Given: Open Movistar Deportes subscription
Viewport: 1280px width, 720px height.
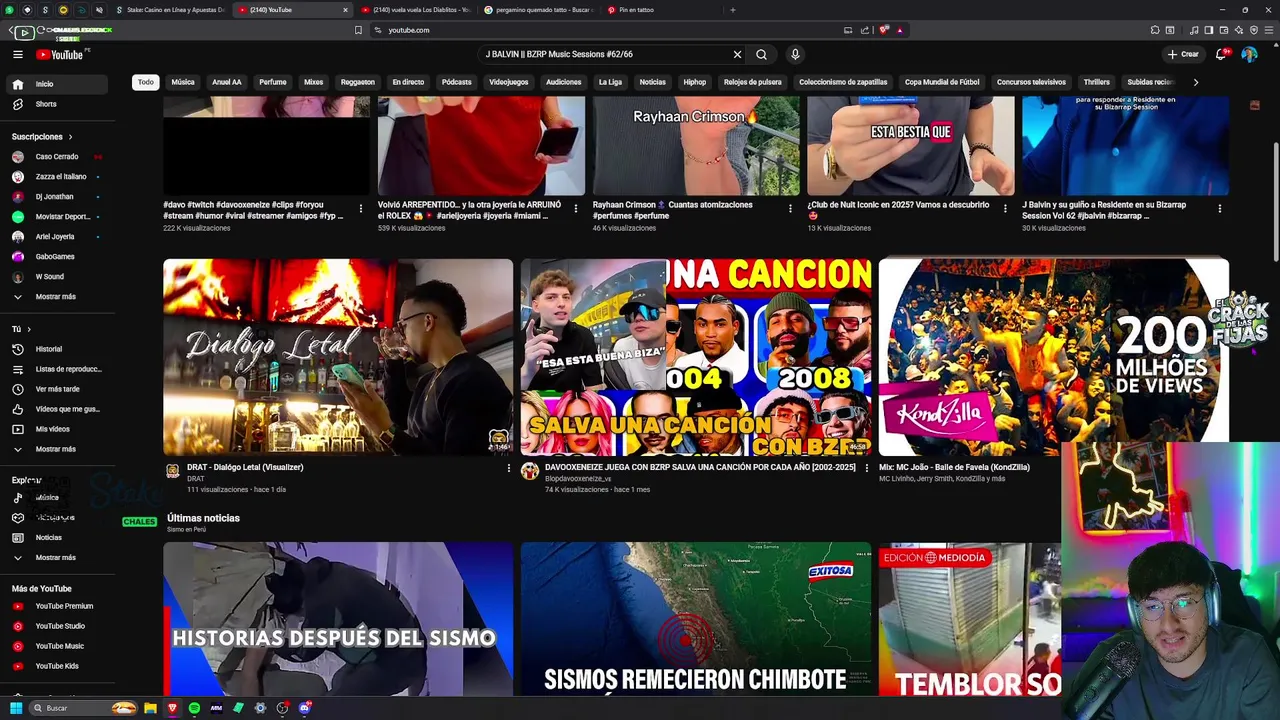Looking at the screenshot, I should [x=57, y=216].
